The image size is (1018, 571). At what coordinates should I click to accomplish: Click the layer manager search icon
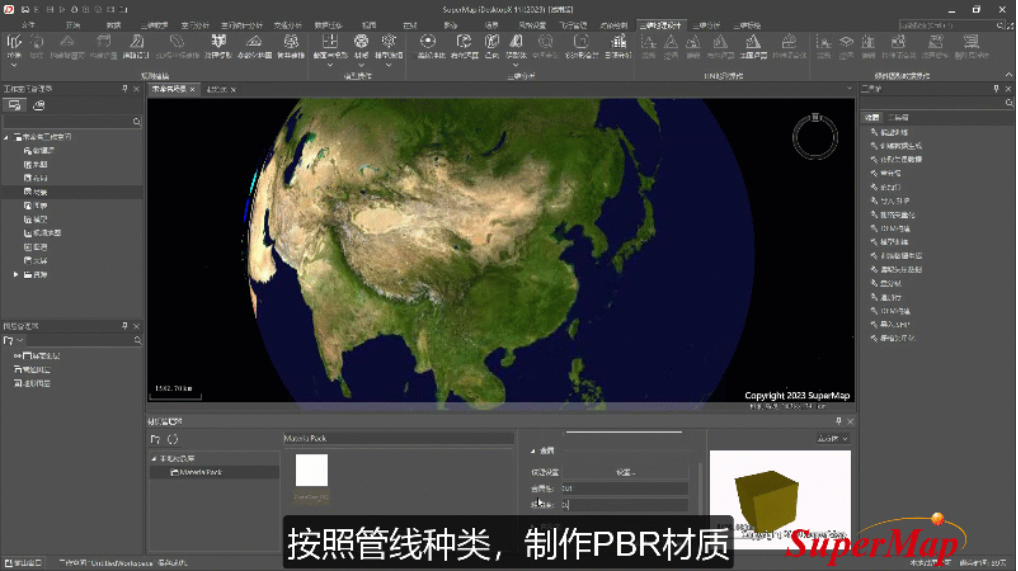point(137,340)
